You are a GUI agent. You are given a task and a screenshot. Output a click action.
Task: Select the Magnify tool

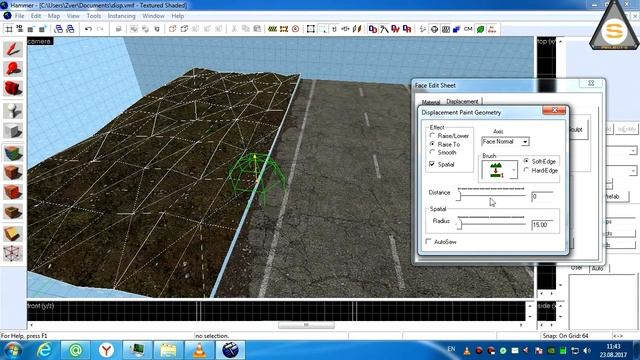13,69
